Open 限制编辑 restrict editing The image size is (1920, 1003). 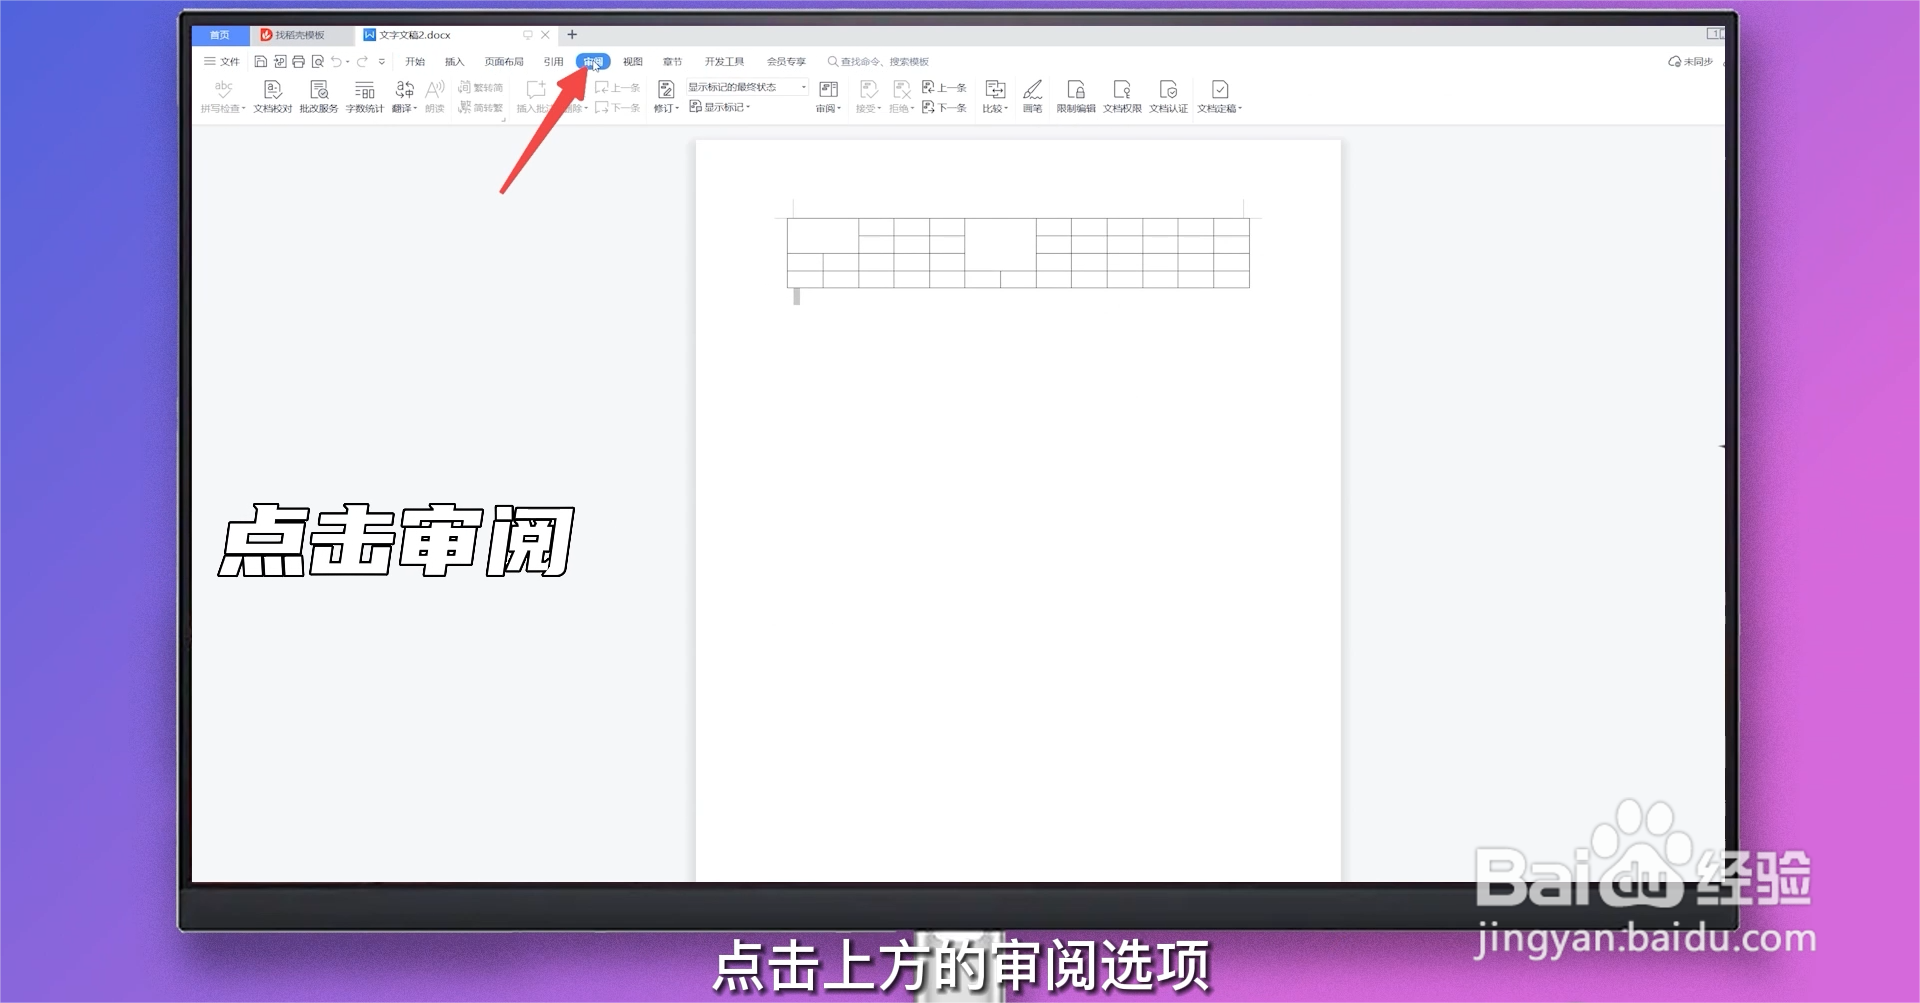coord(1076,96)
